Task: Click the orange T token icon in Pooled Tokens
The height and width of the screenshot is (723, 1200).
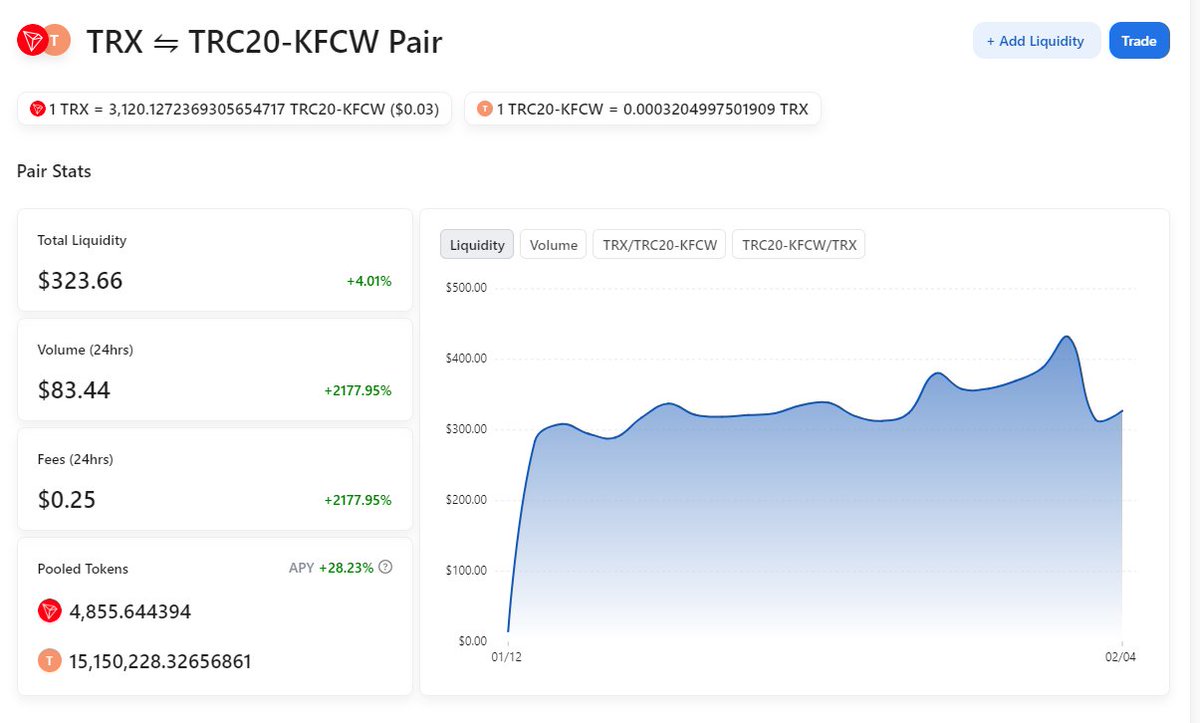Action: point(50,661)
